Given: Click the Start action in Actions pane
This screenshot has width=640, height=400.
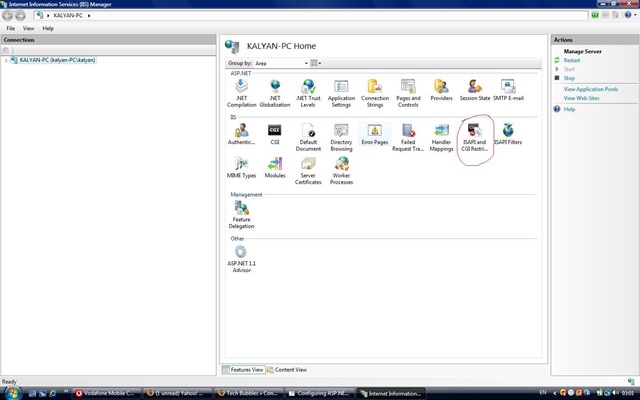Looking at the screenshot, I should coord(569,69).
